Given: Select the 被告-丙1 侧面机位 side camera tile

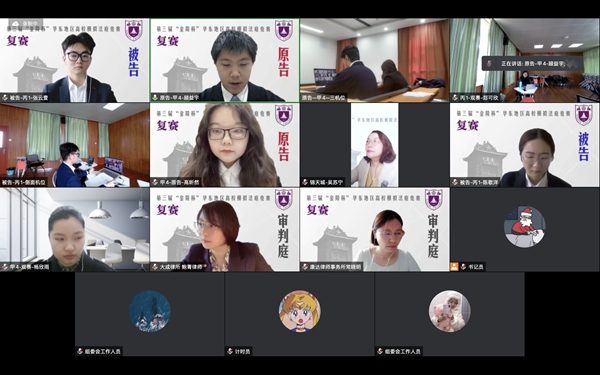Looking at the screenshot, I should tap(75, 145).
